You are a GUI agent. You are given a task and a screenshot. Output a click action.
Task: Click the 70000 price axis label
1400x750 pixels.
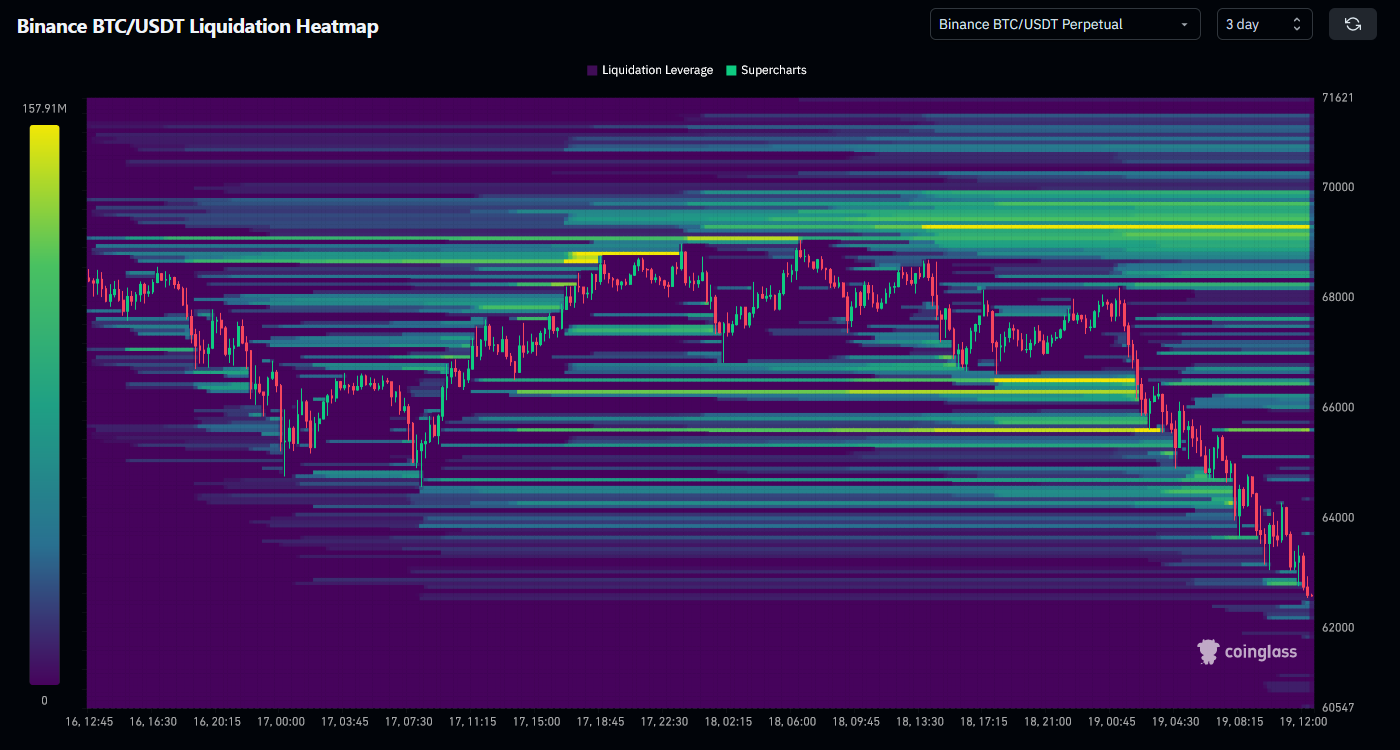[1337, 187]
